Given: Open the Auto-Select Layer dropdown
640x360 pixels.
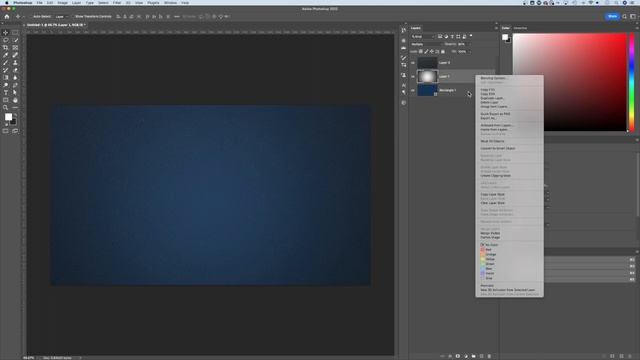Looking at the screenshot, I should pyautogui.click(x=61, y=17).
